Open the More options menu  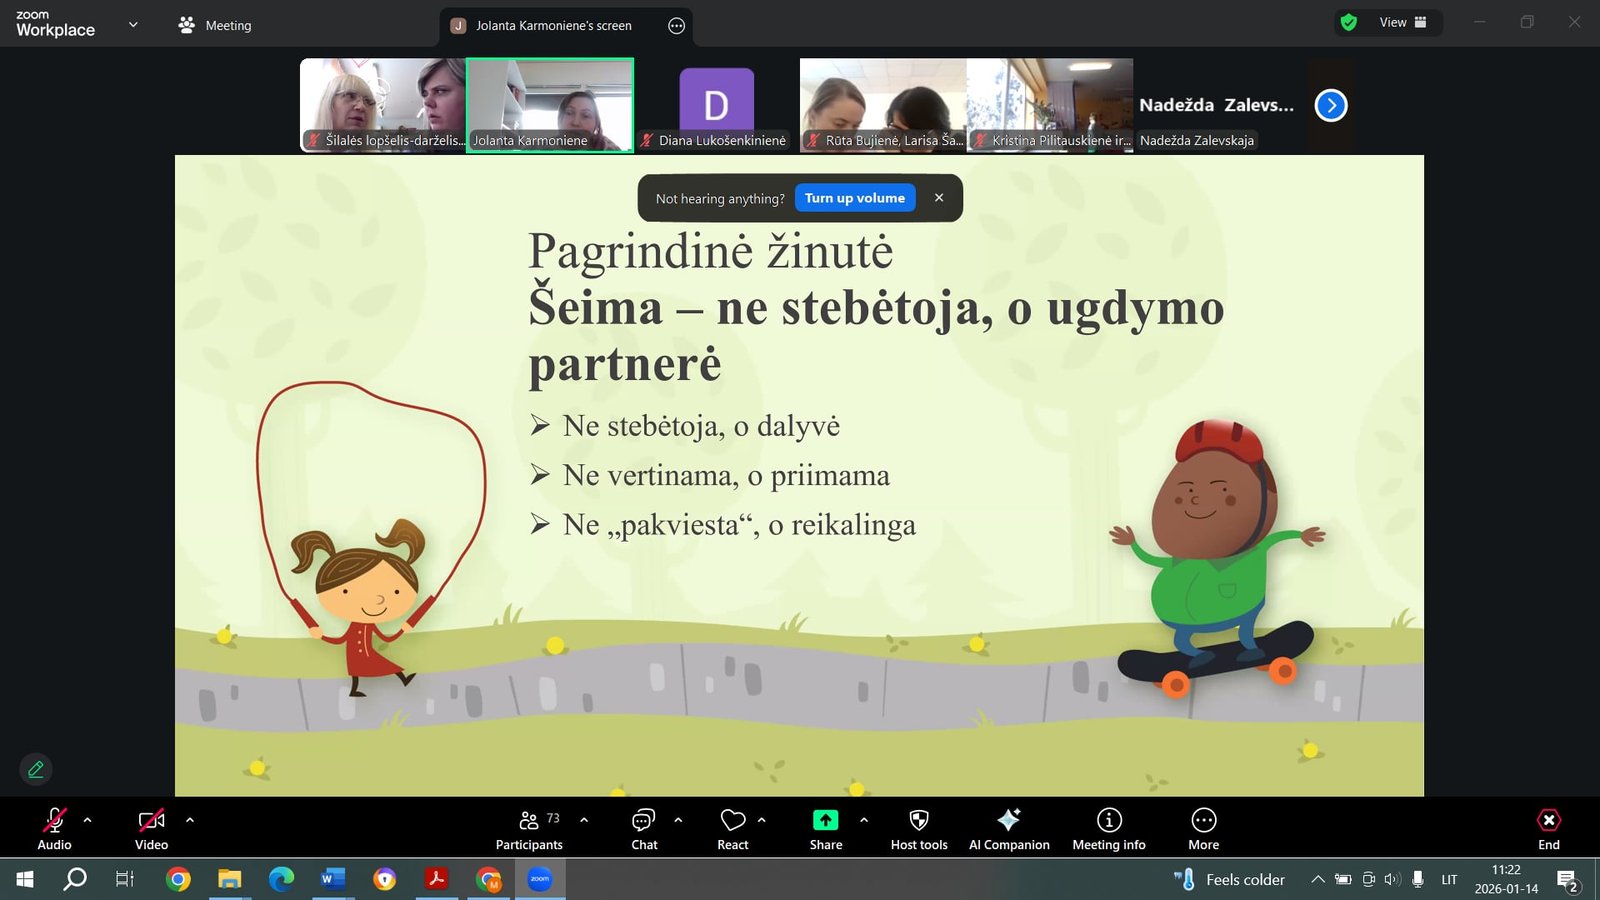pyautogui.click(x=1203, y=829)
